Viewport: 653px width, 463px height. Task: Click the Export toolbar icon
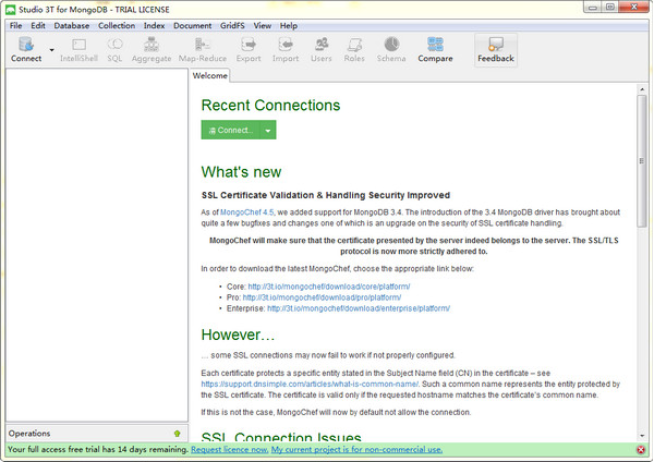point(248,49)
